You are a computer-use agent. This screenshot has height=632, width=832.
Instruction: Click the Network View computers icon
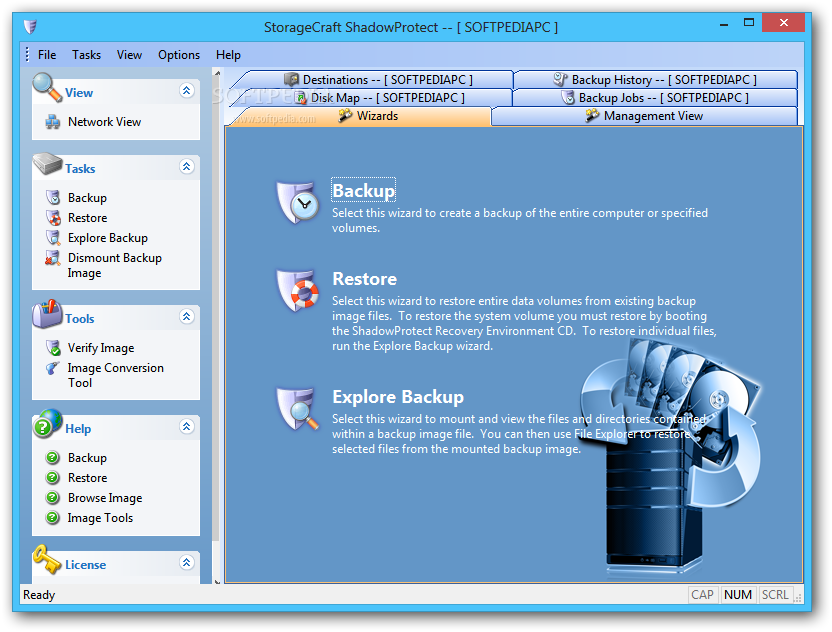53,122
